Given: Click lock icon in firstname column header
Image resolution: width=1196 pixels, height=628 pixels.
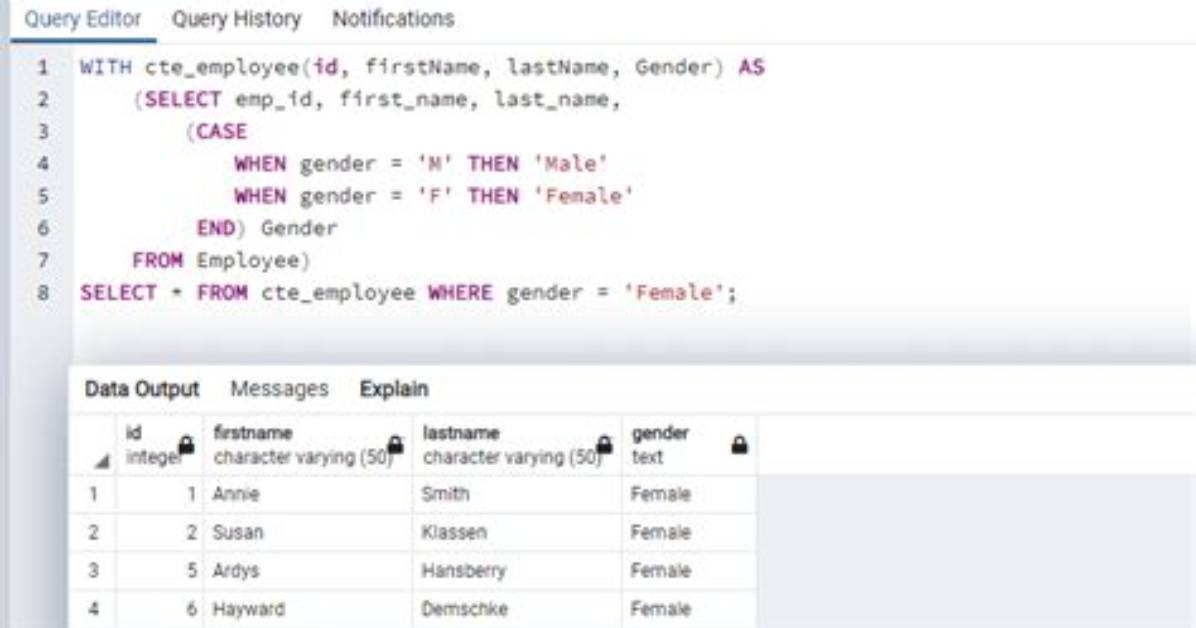Looking at the screenshot, I should 395,445.
